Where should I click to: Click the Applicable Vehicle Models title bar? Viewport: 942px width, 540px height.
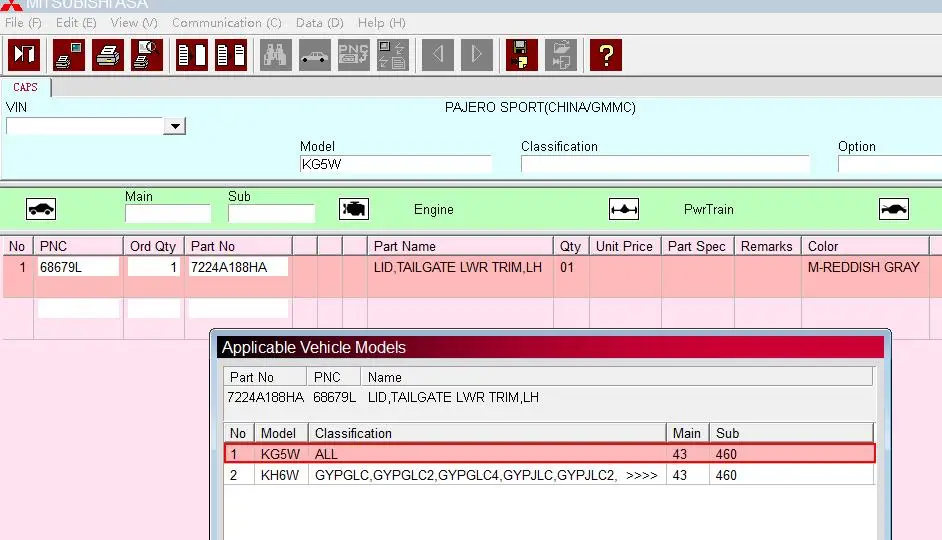550,347
